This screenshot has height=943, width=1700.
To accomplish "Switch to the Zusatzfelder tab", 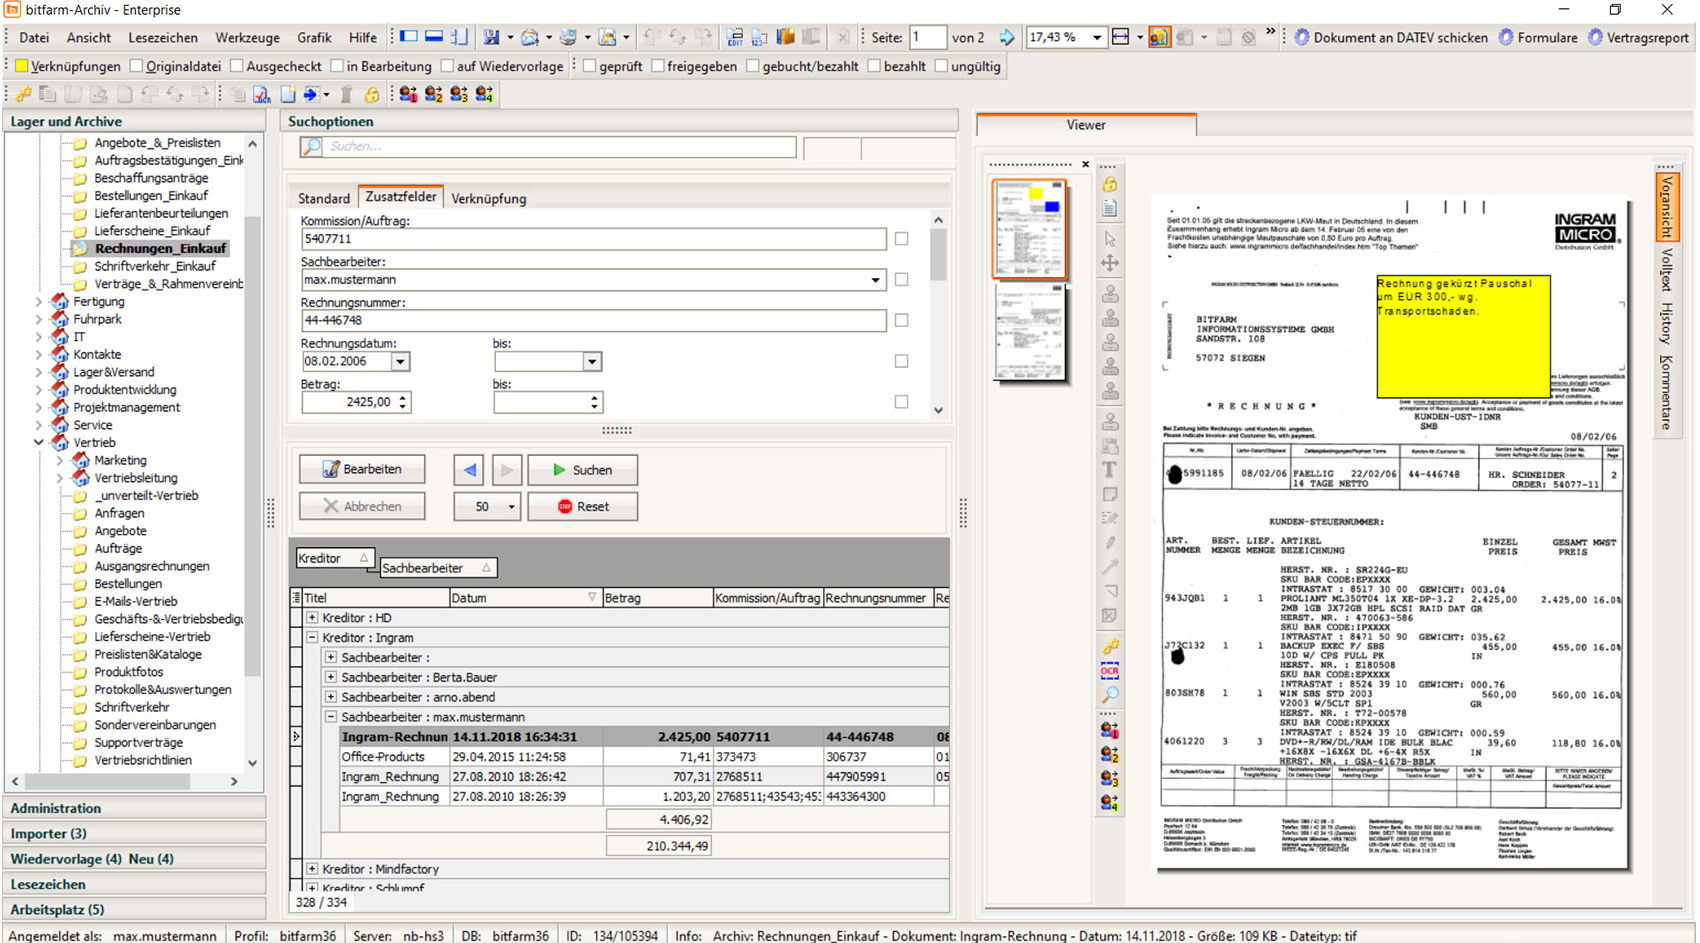I will [x=400, y=197].
